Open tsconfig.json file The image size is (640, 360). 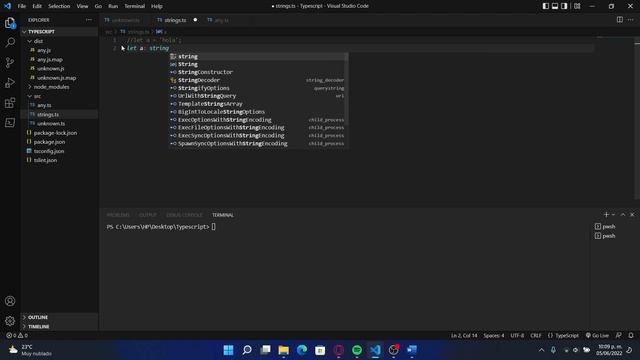tap(60, 151)
